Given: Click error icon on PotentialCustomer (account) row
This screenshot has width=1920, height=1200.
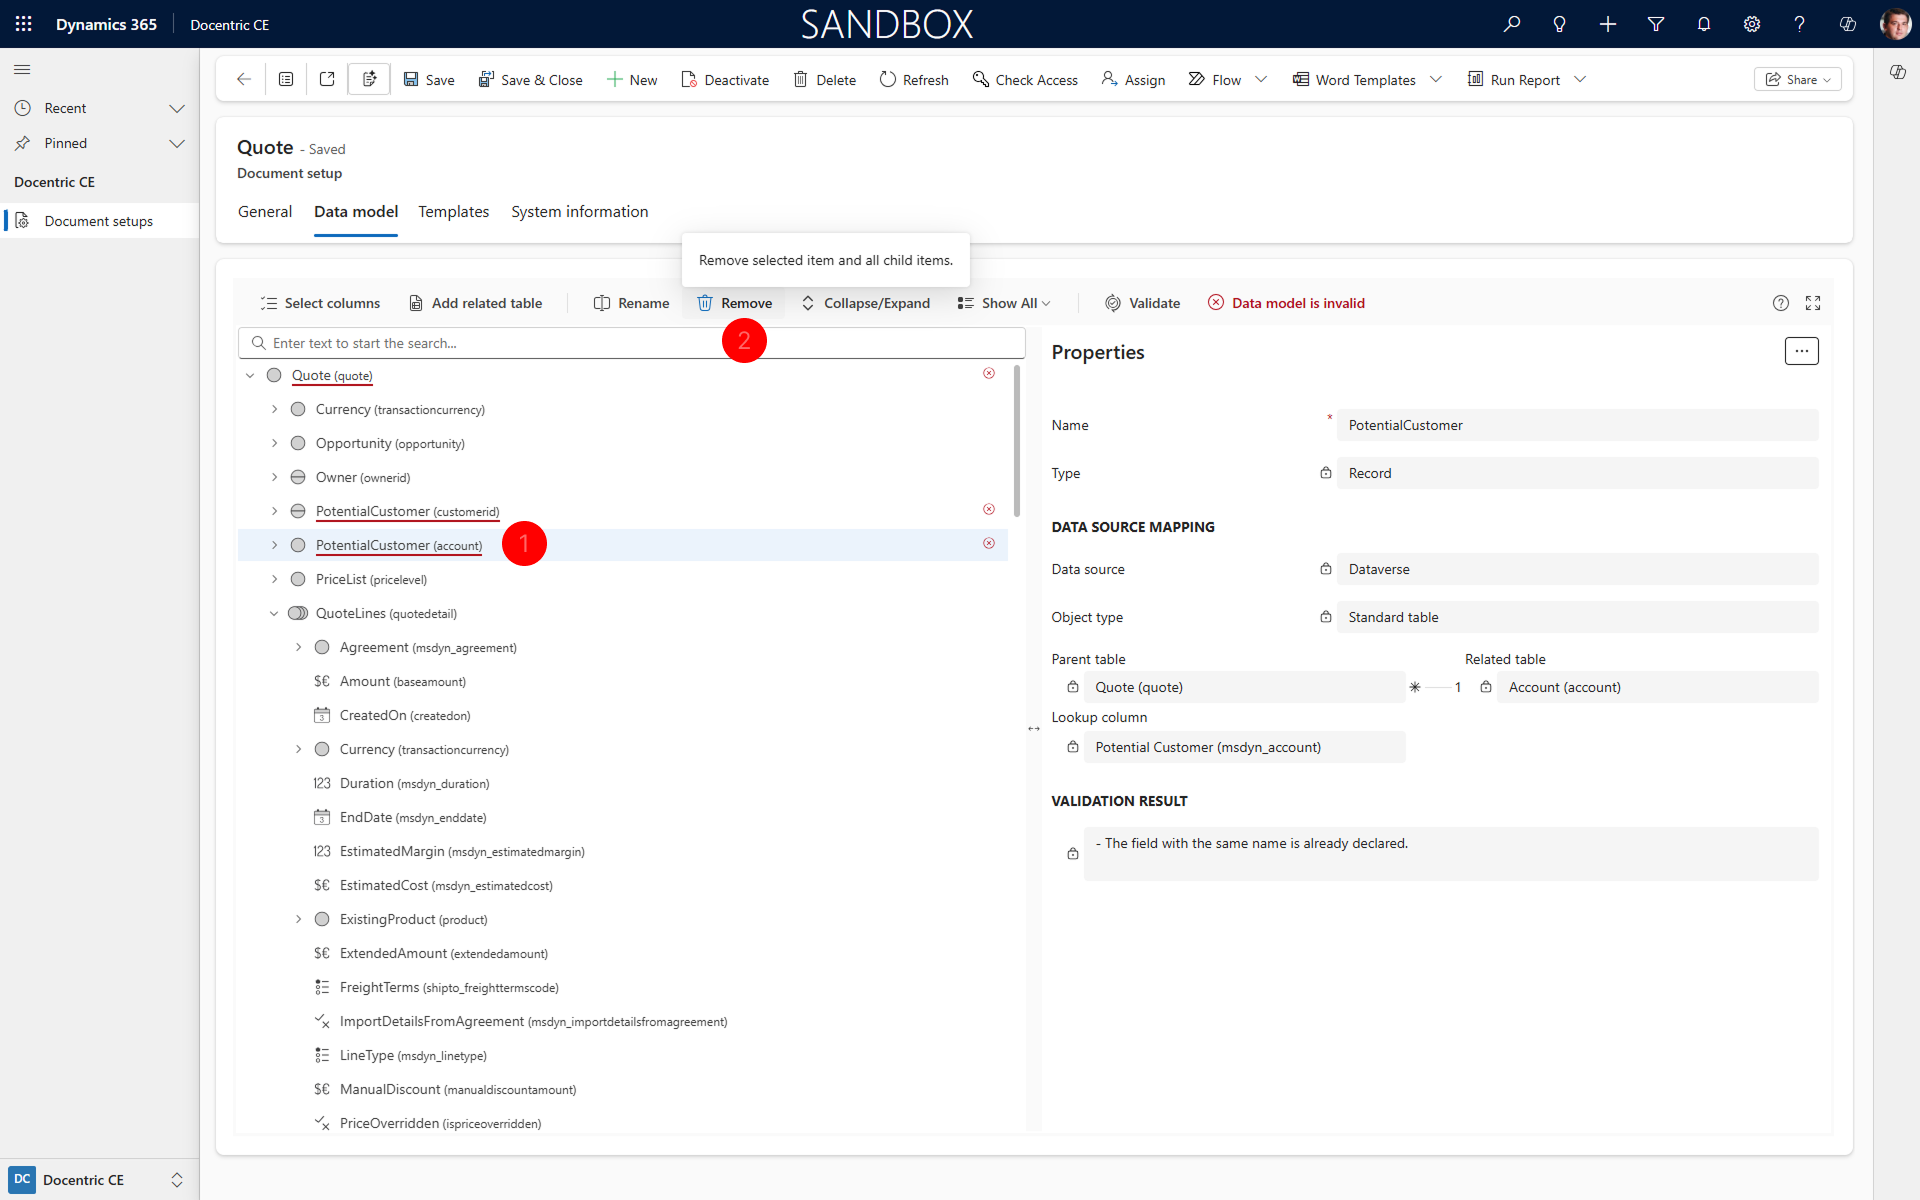Looking at the screenshot, I should [x=989, y=543].
